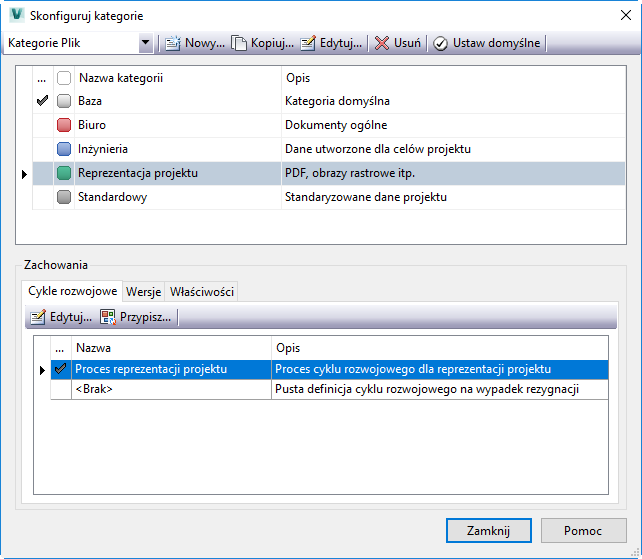
Task: Toggle checkbox for Proces reprezentacji projektu
Action: point(61,369)
